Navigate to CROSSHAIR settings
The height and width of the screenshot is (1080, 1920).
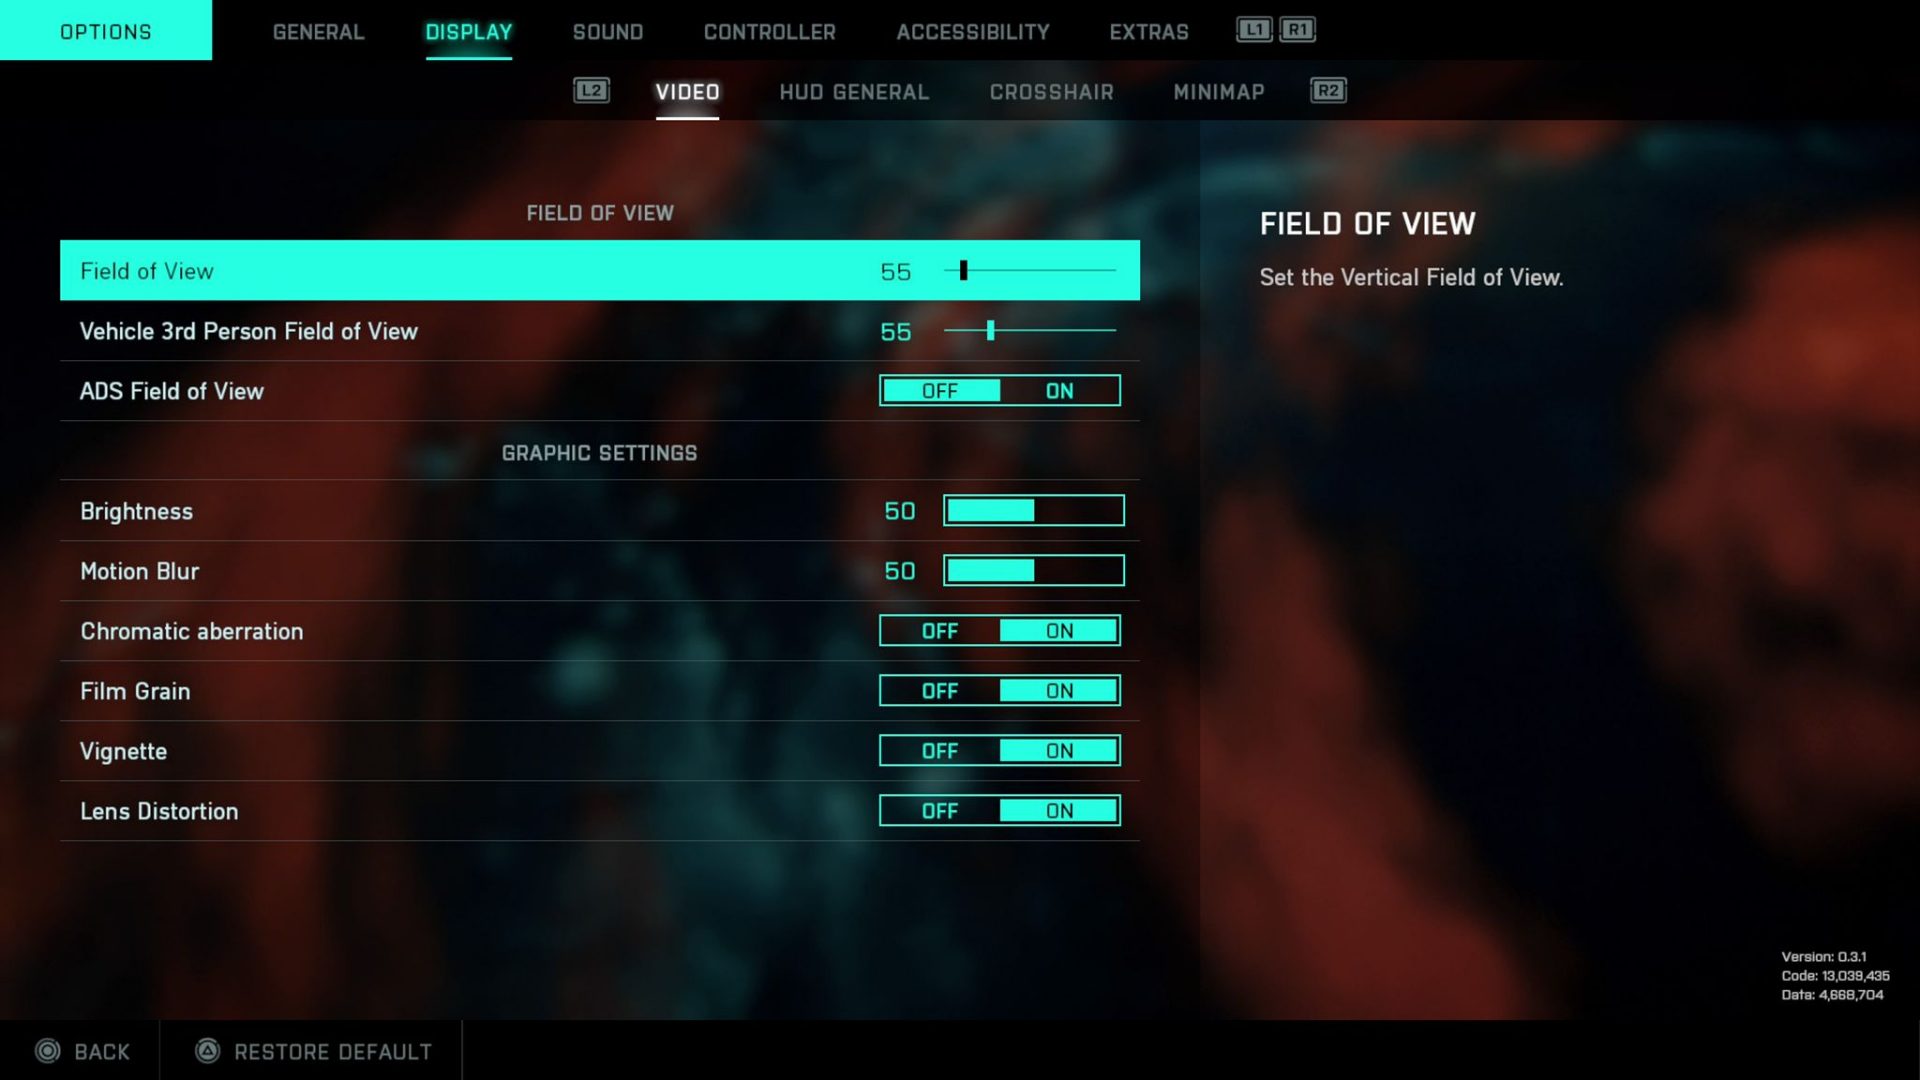point(1051,90)
